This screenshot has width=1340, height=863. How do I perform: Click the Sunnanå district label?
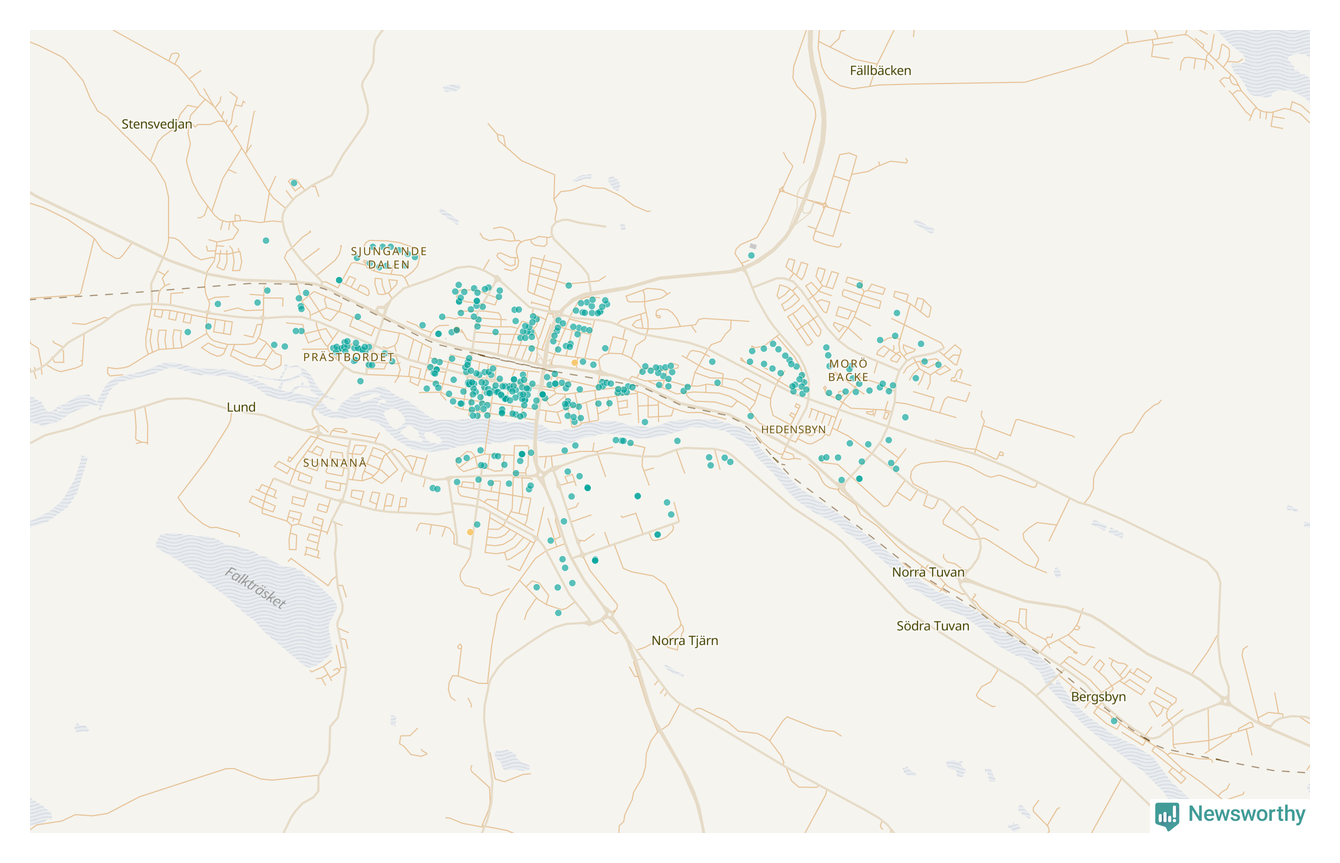(x=335, y=463)
